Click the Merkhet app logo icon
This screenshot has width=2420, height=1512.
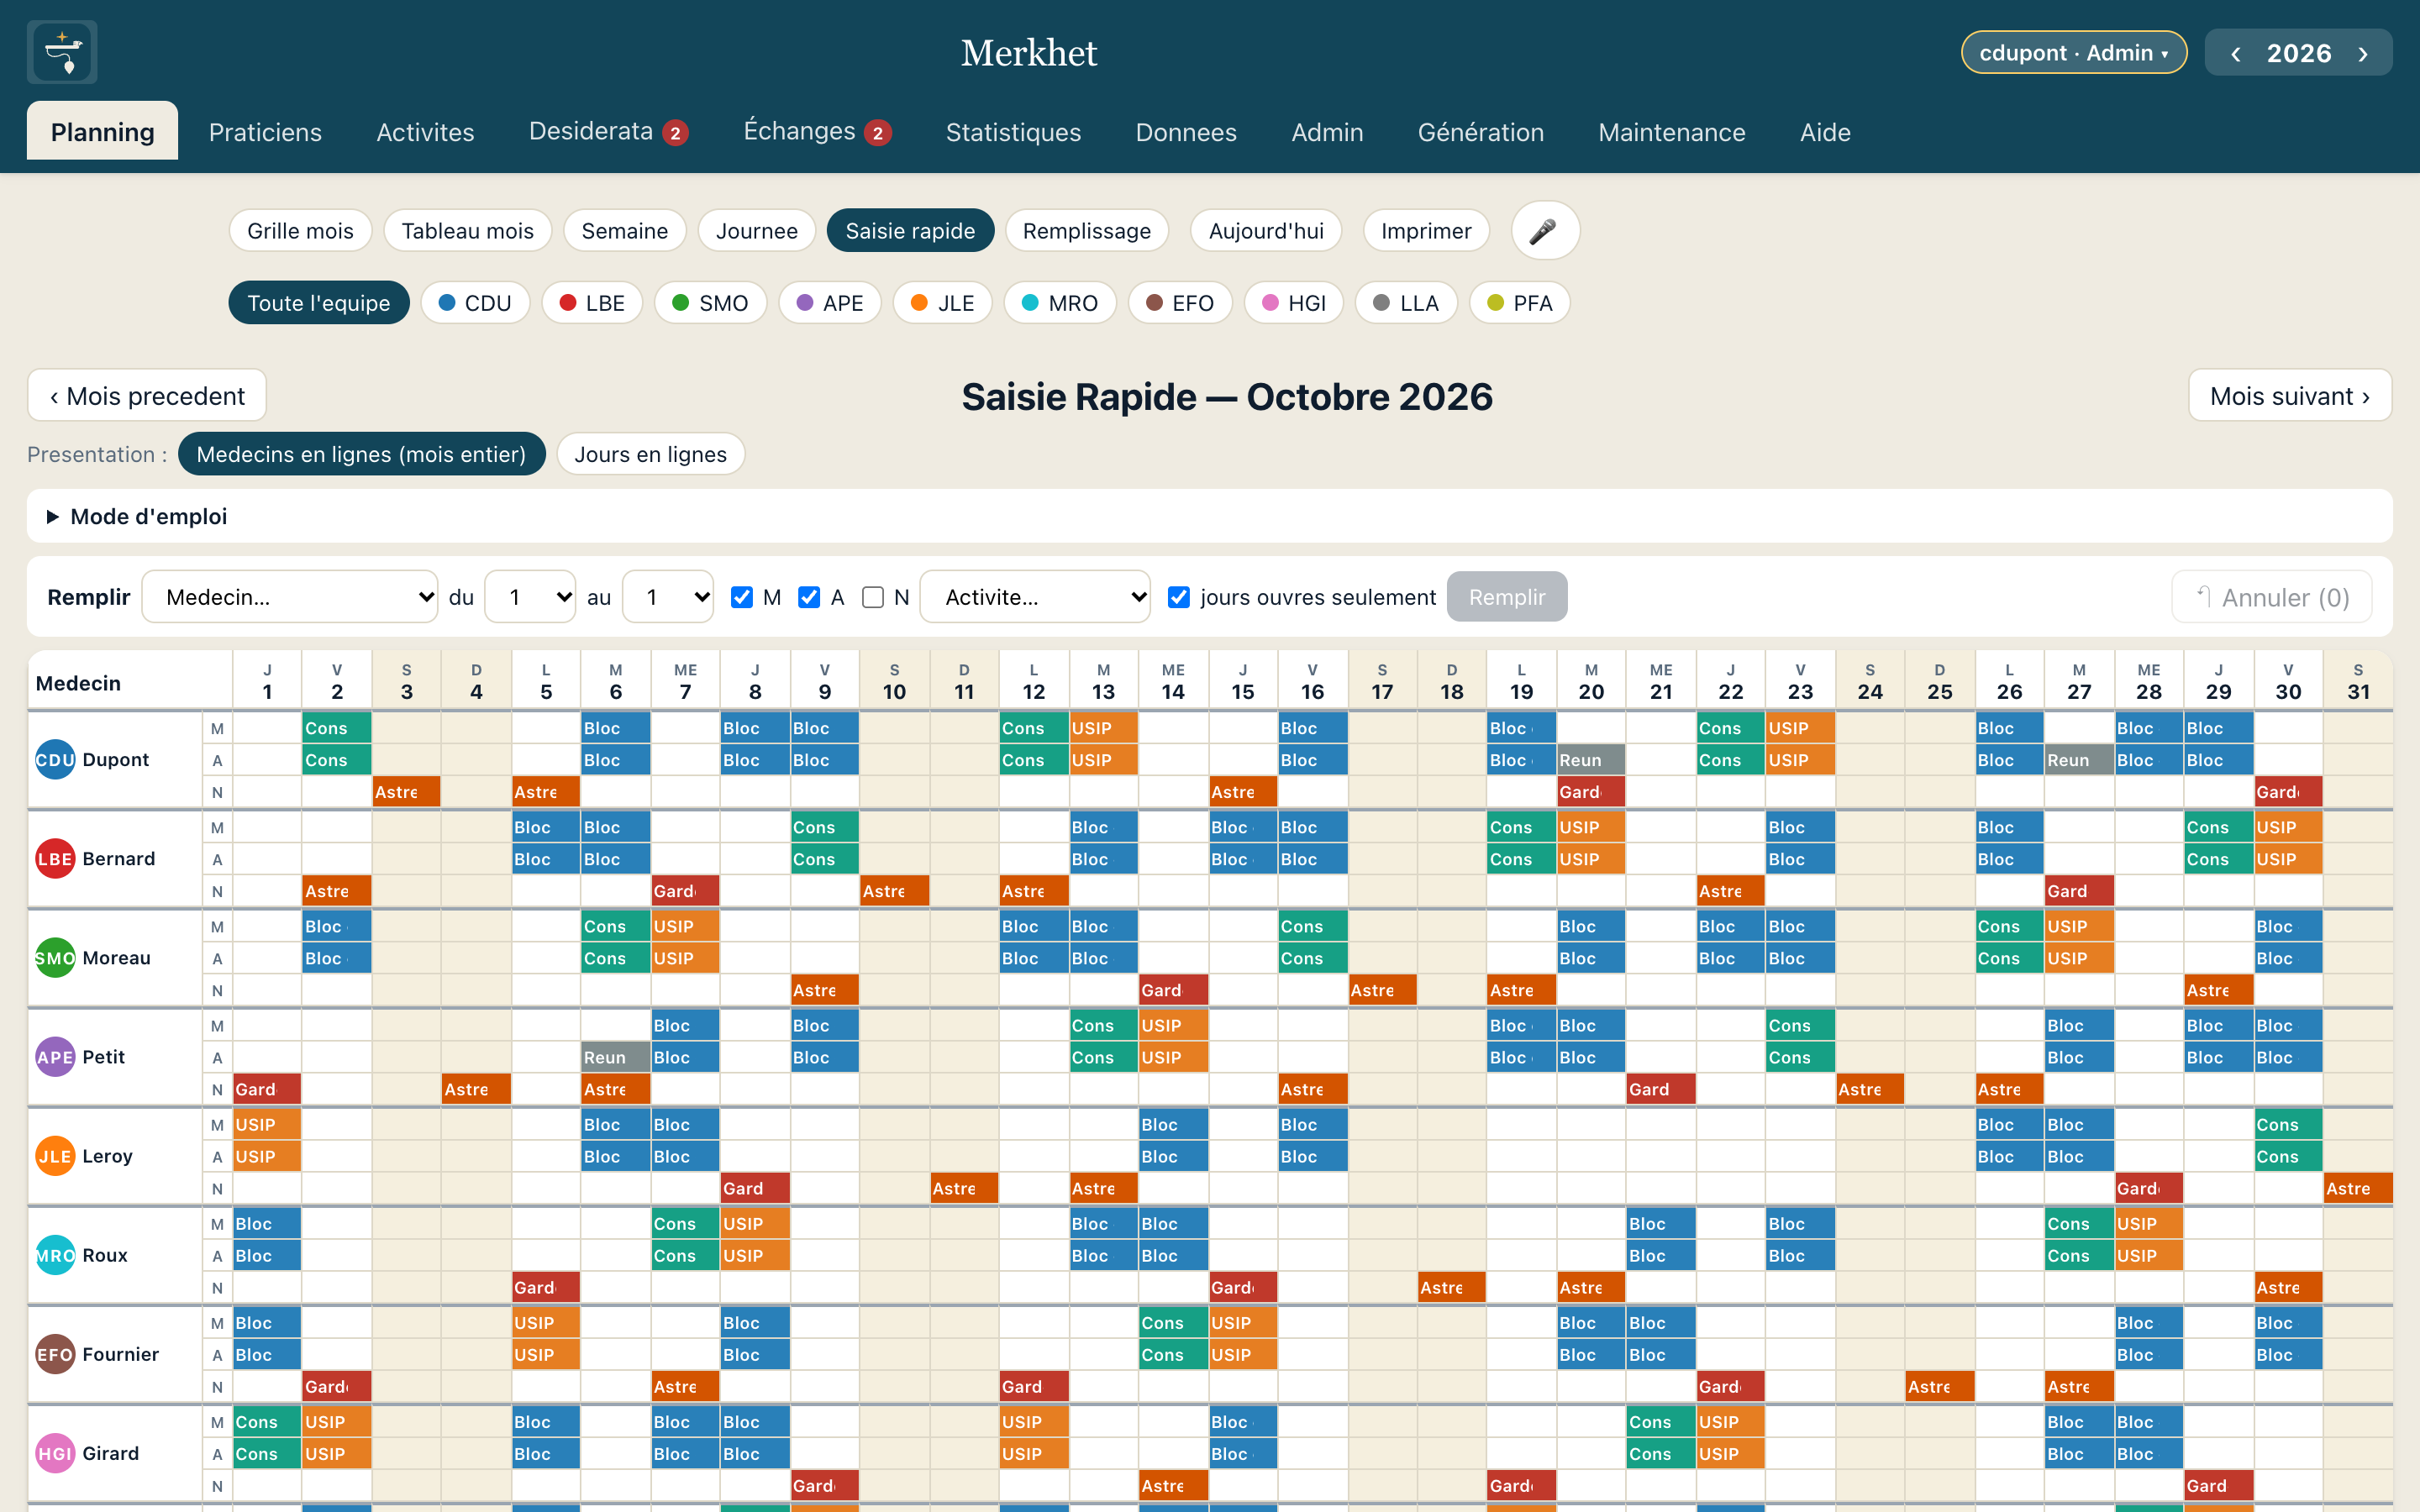[62, 52]
